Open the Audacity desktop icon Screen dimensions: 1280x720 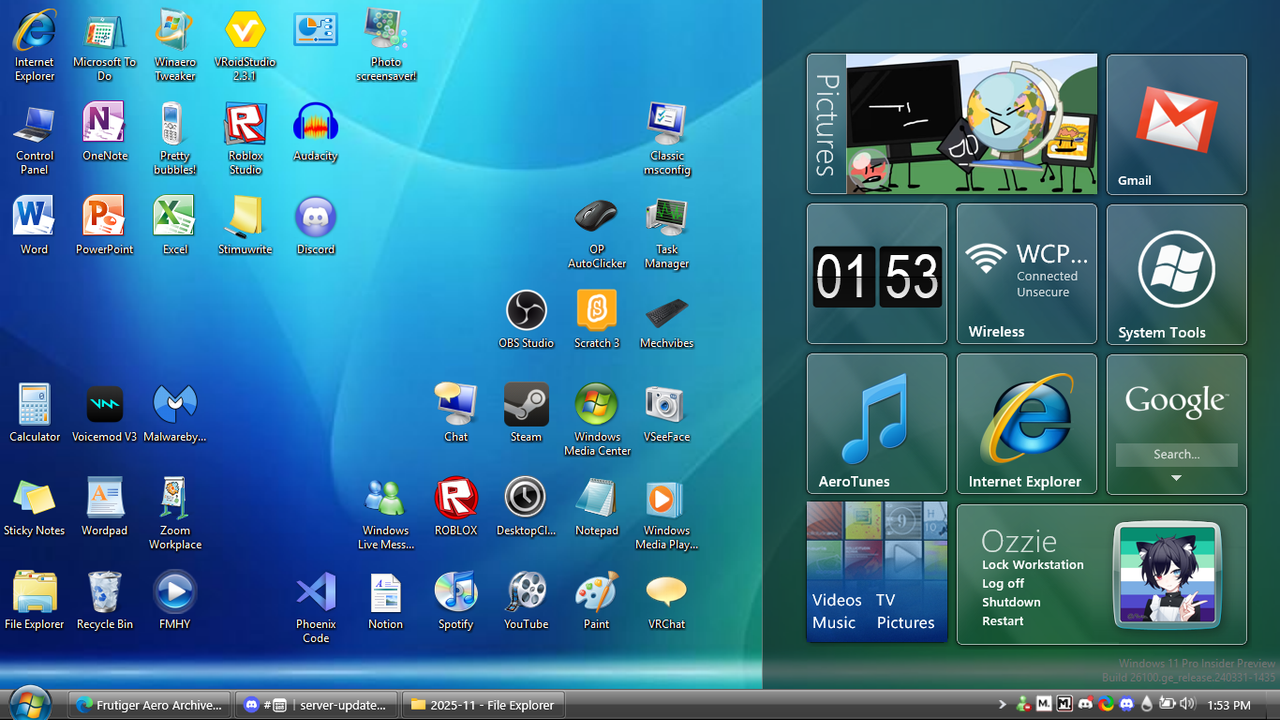316,131
